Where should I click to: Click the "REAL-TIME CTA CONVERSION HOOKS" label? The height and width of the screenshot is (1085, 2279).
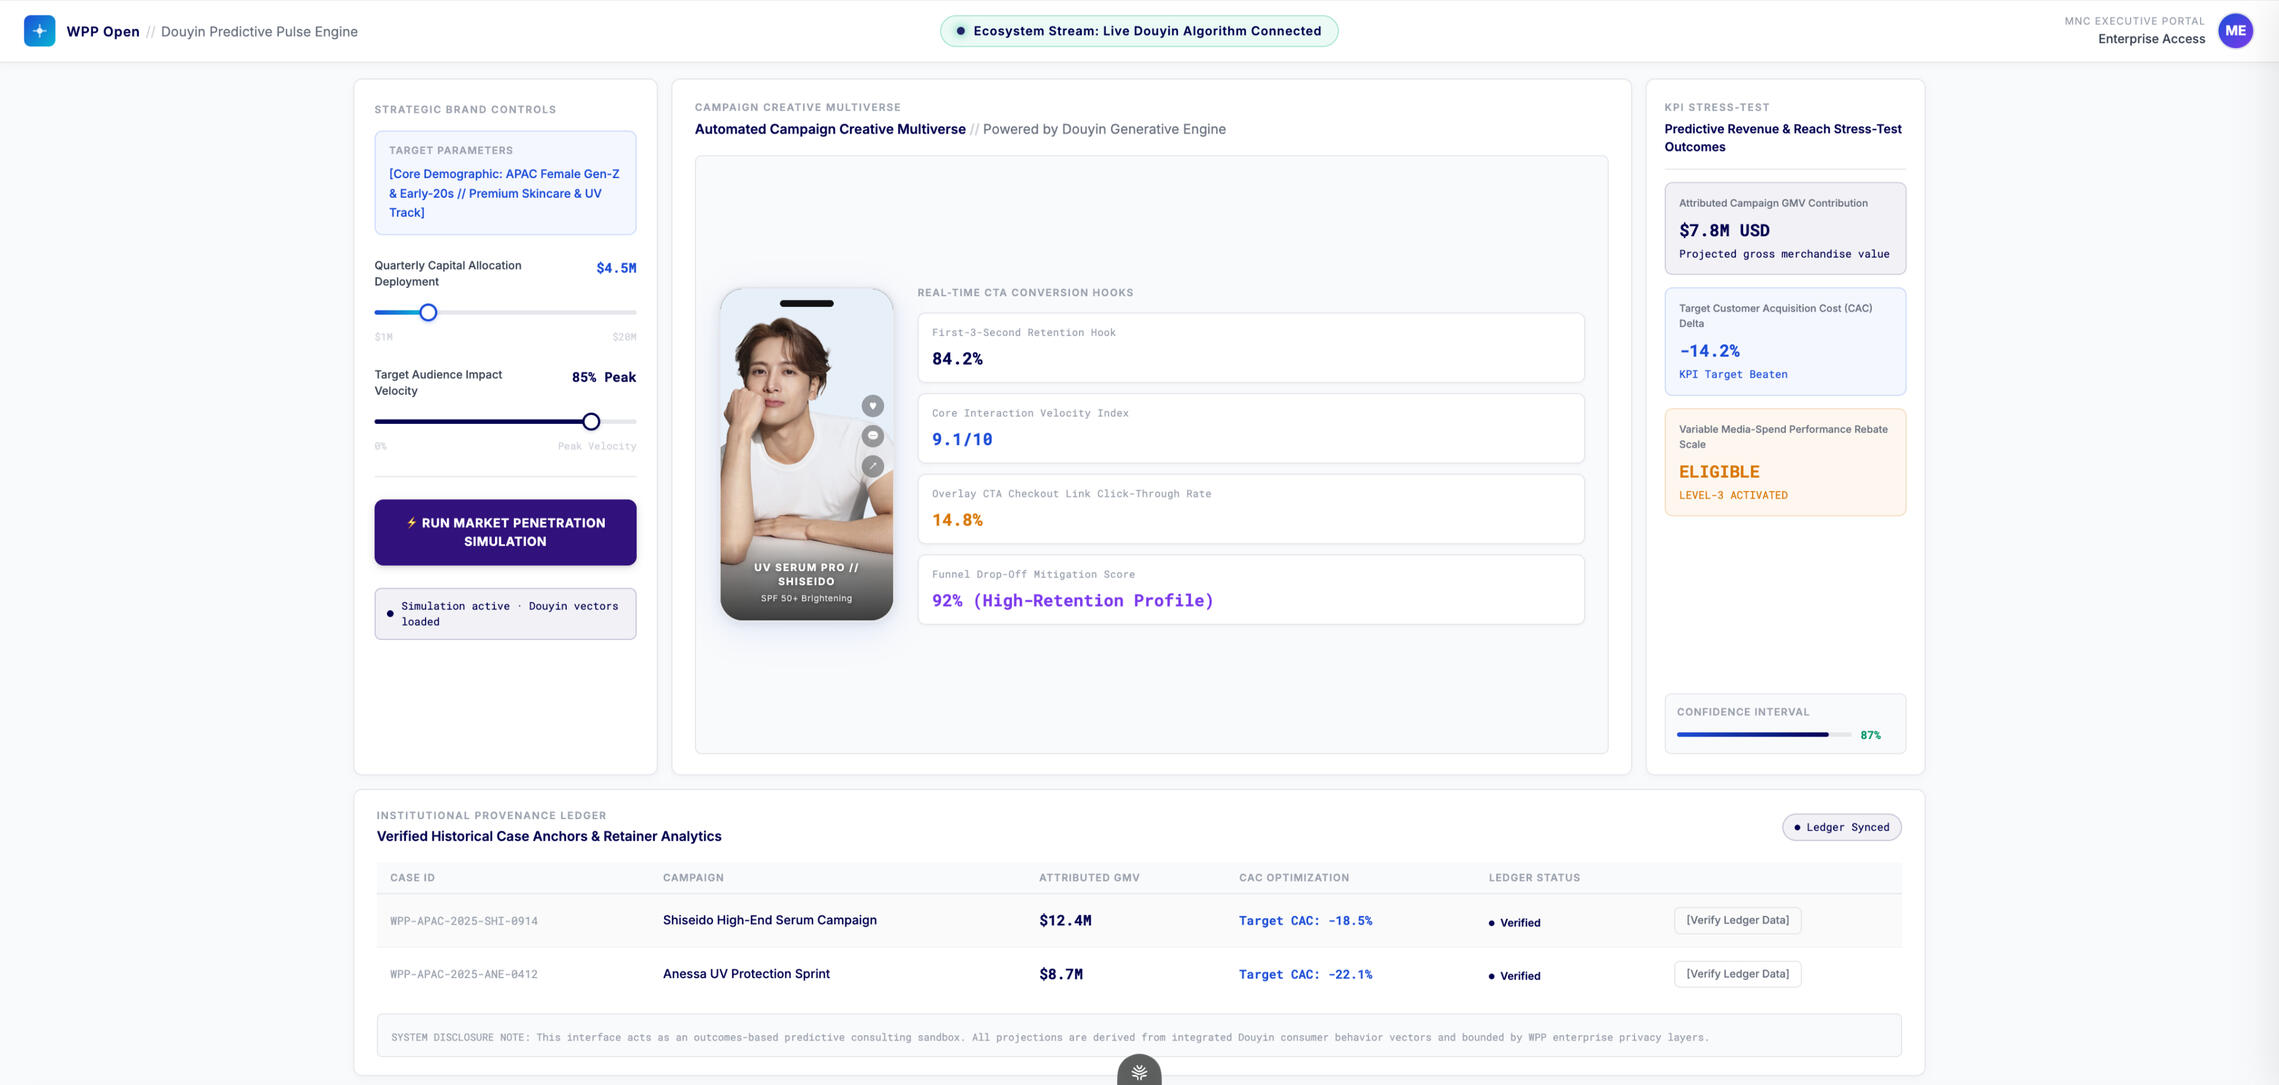[x=1025, y=293]
